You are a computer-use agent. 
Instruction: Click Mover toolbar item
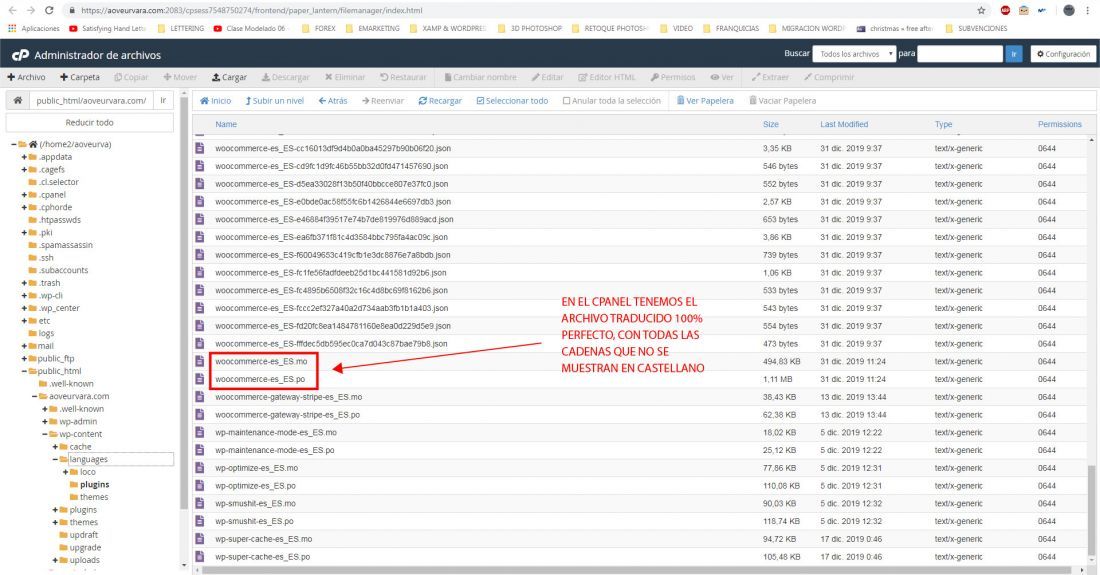(180, 77)
